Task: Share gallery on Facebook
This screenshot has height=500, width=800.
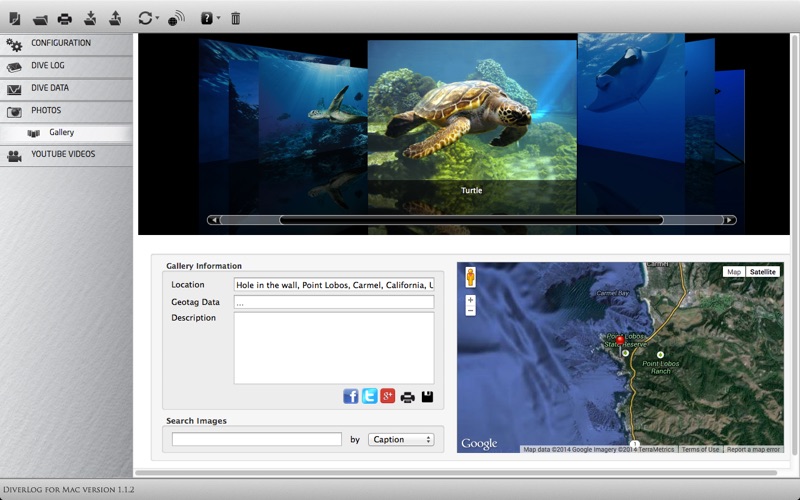Action: 351,396
